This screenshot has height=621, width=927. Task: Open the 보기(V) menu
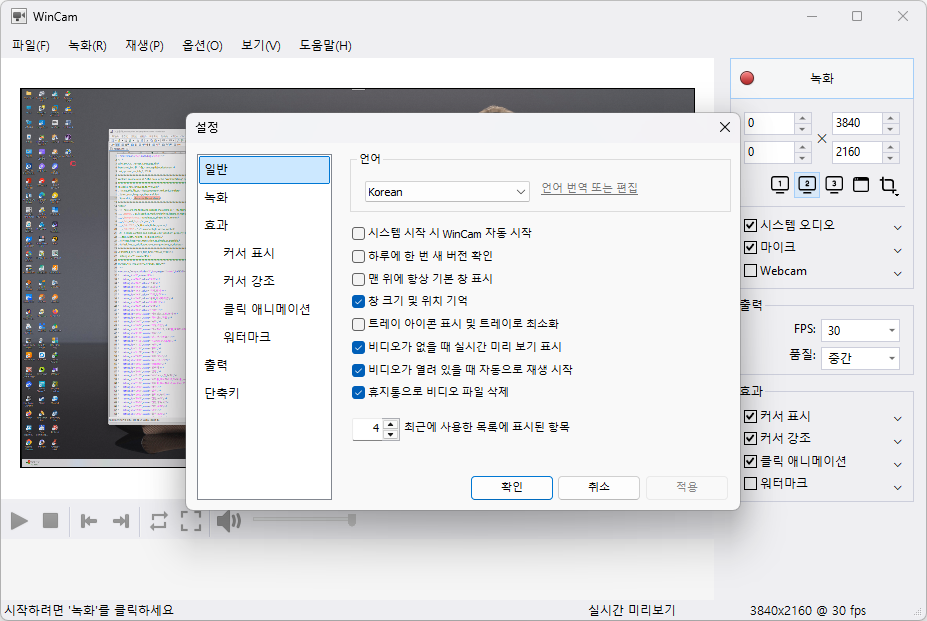coord(261,46)
